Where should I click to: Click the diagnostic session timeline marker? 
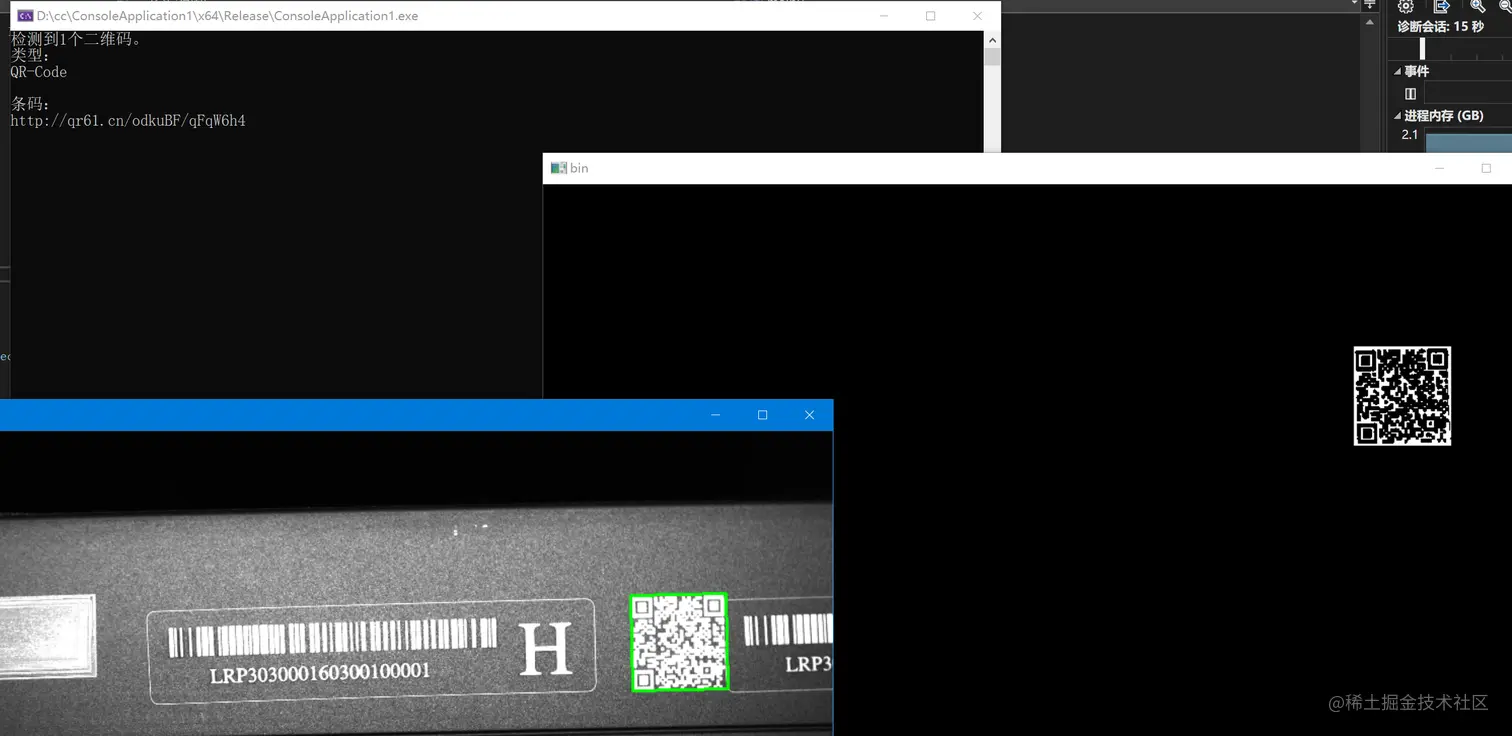(x=1422, y=48)
